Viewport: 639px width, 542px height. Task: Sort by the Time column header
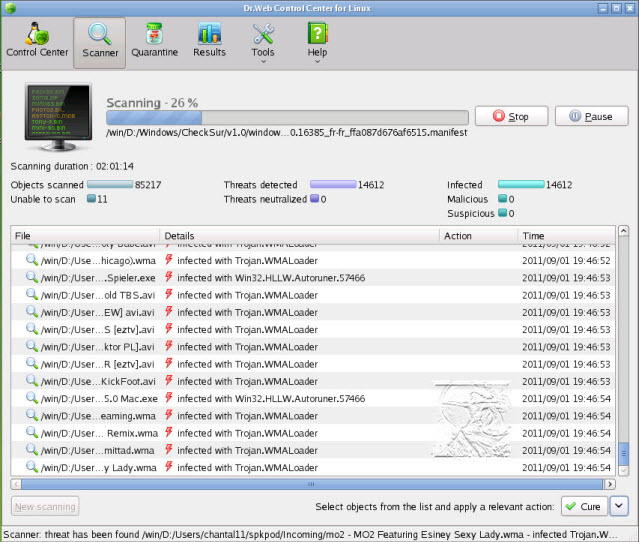click(x=566, y=236)
